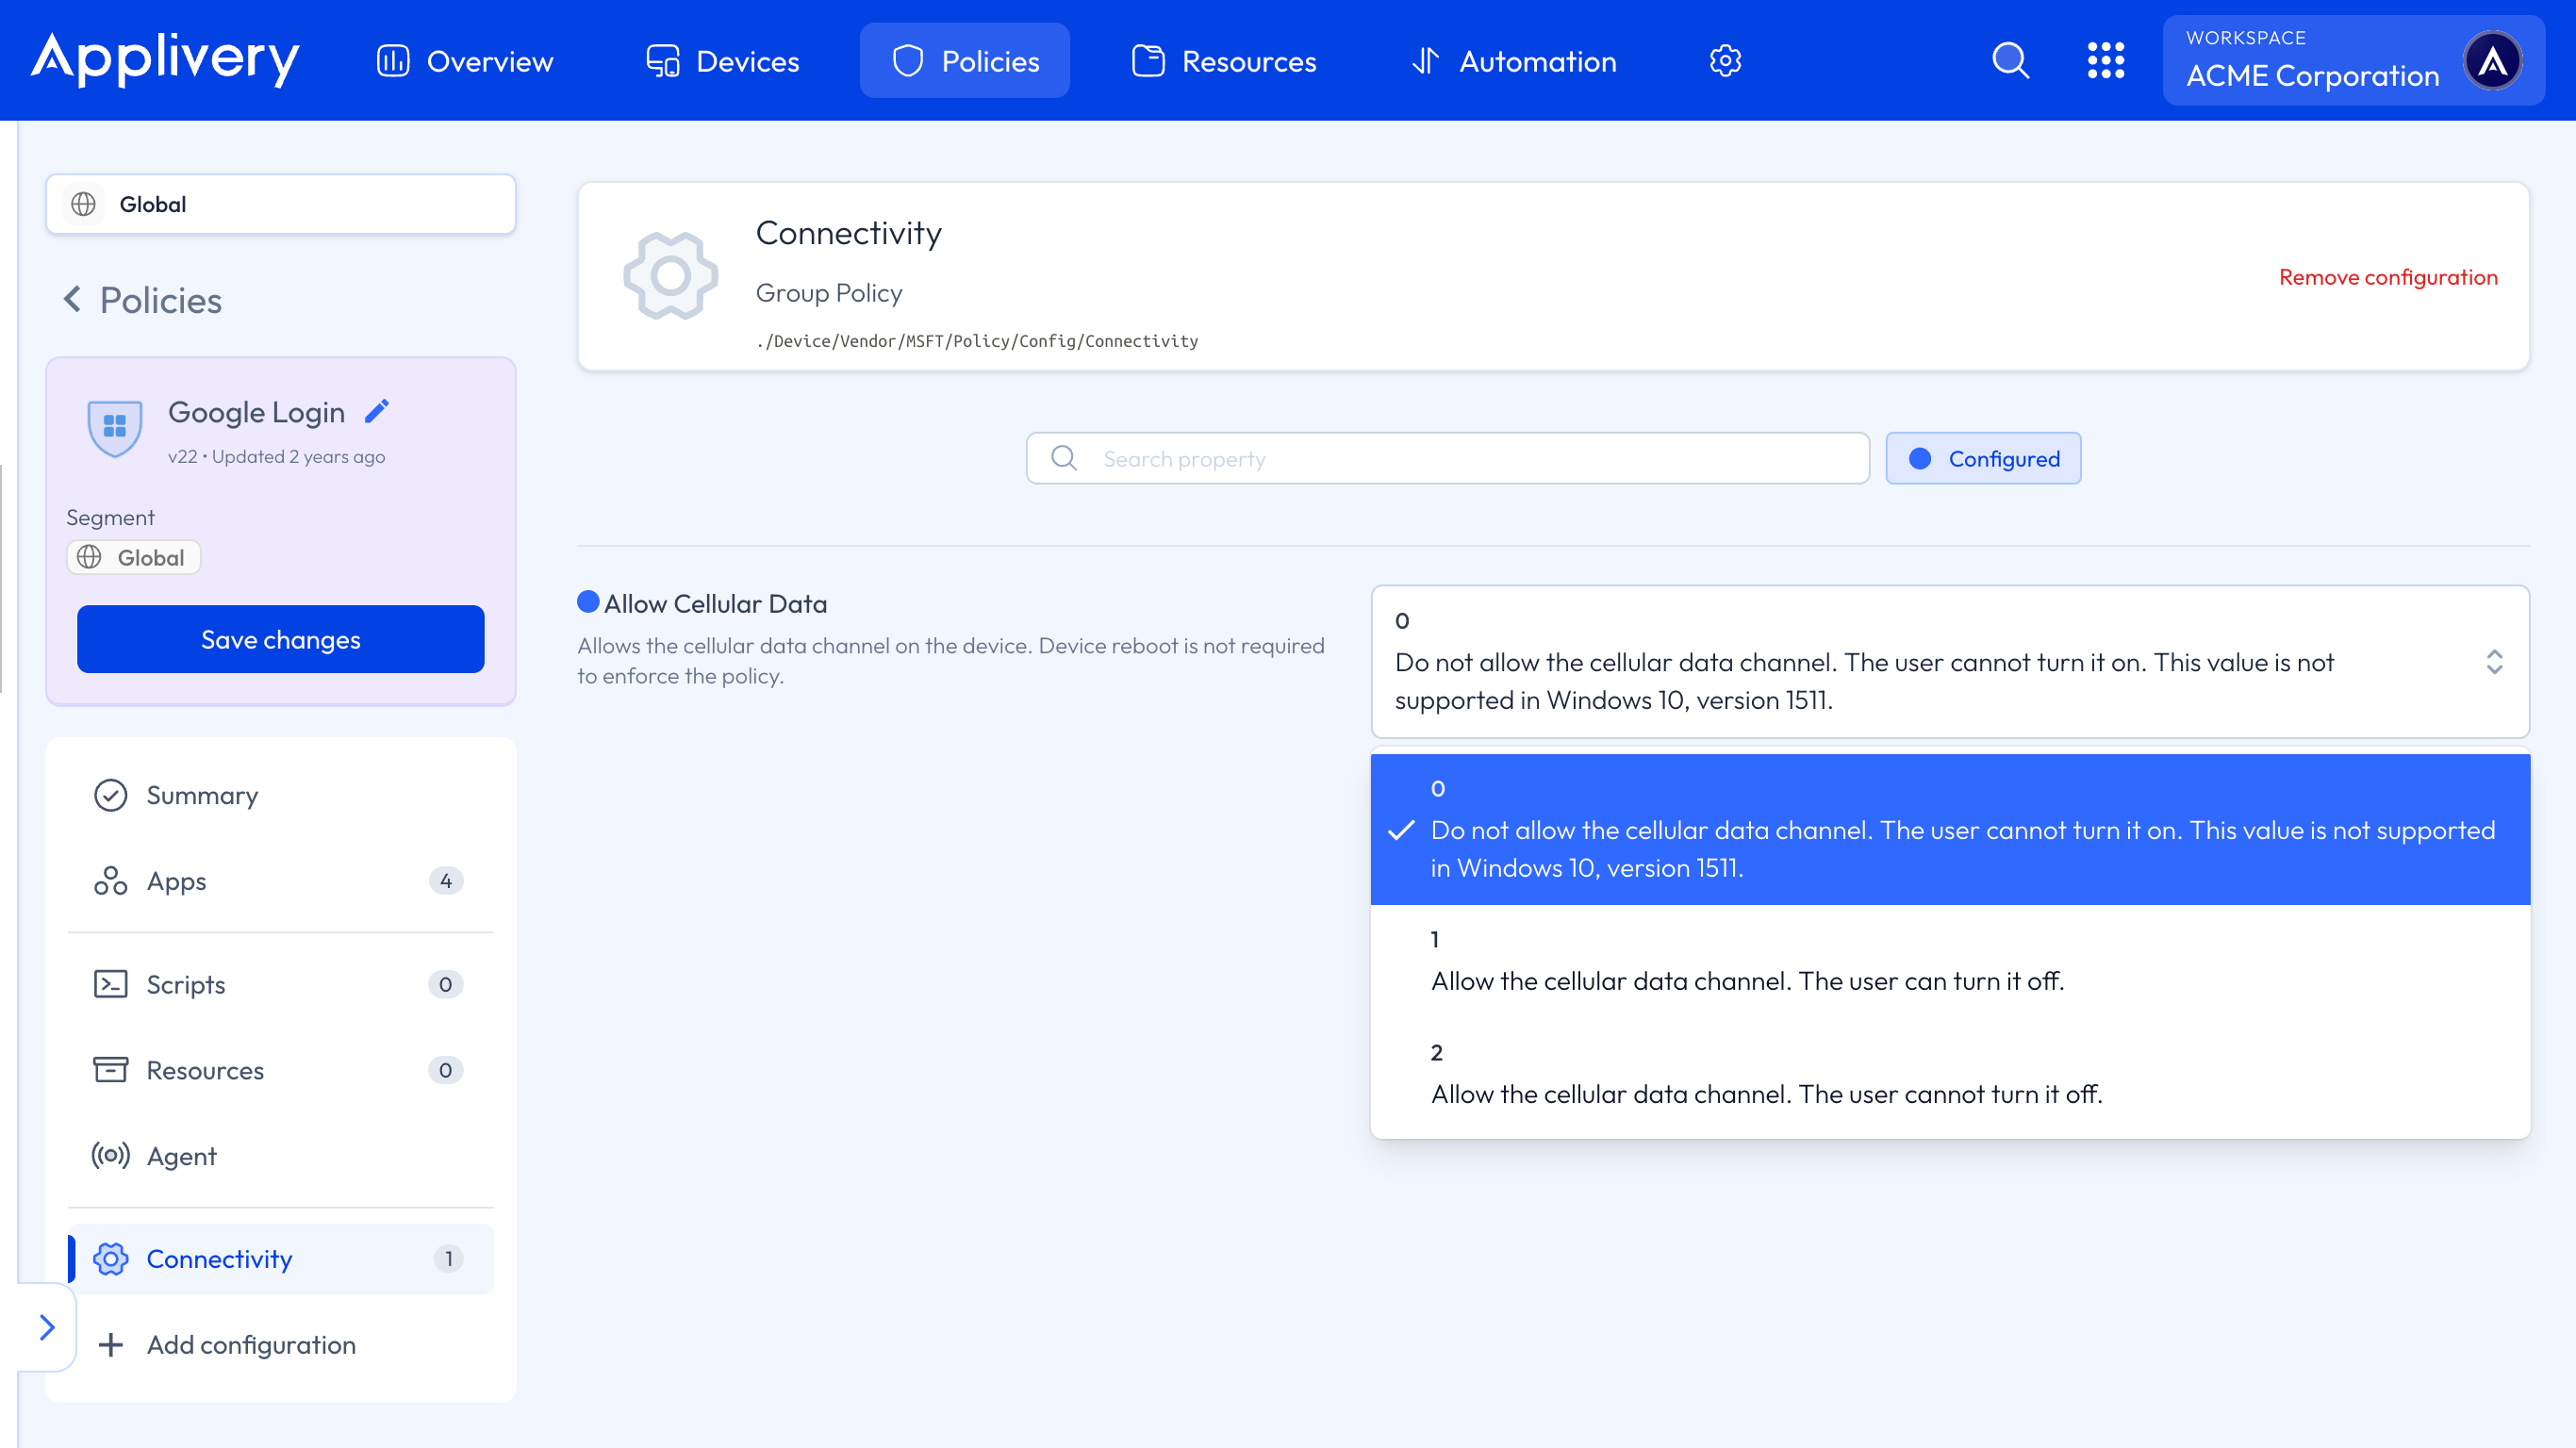The height and width of the screenshot is (1448, 2576).
Task: Open the apps grid launcher icon
Action: click(2105, 61)
